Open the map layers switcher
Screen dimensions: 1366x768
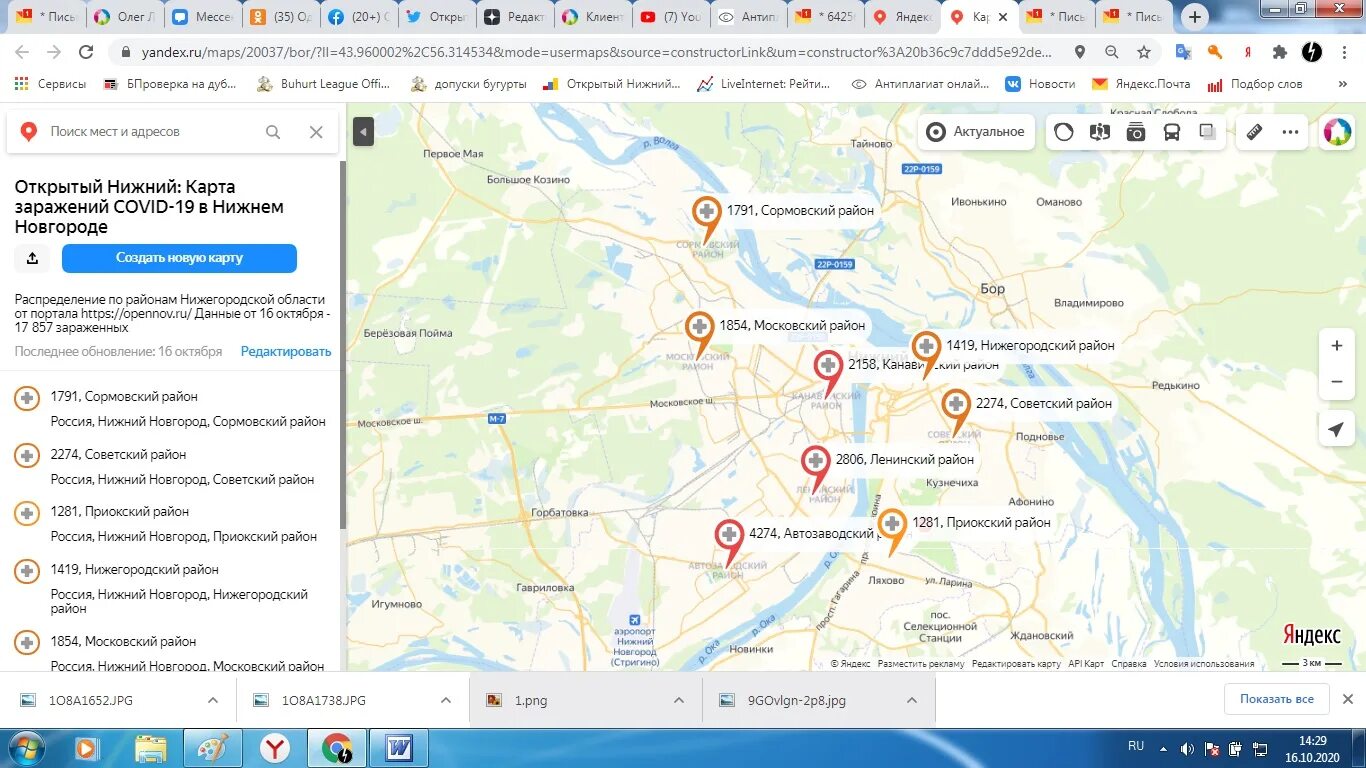pos(1208,131)
